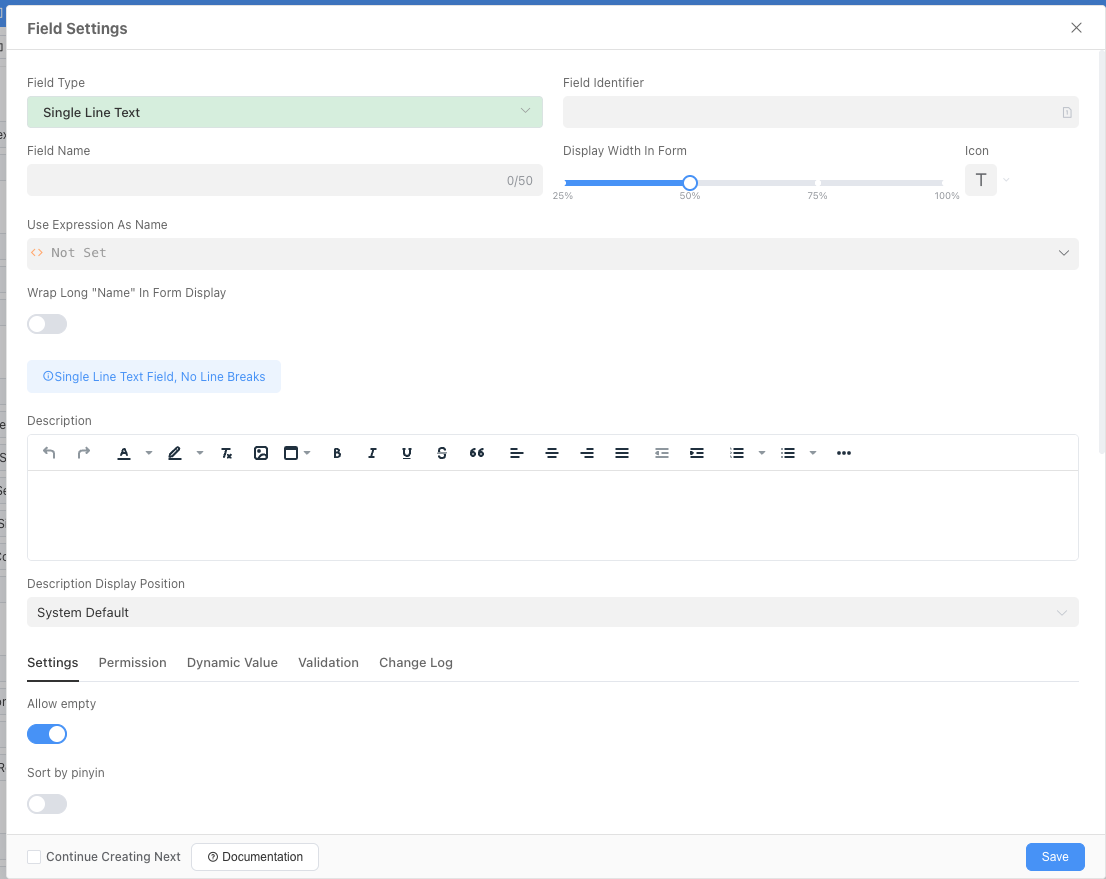This screenshot has width=1106, height=879.
Task: Click the Save button
Action: [1055, 857]
